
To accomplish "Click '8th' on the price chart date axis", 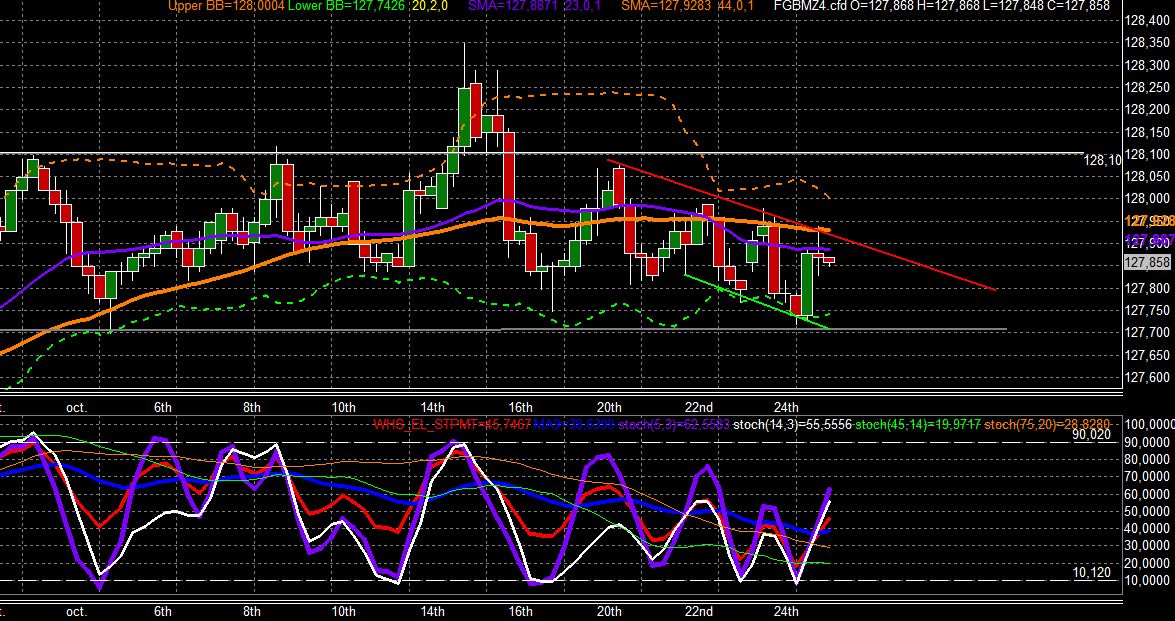I will click(252, 408).
